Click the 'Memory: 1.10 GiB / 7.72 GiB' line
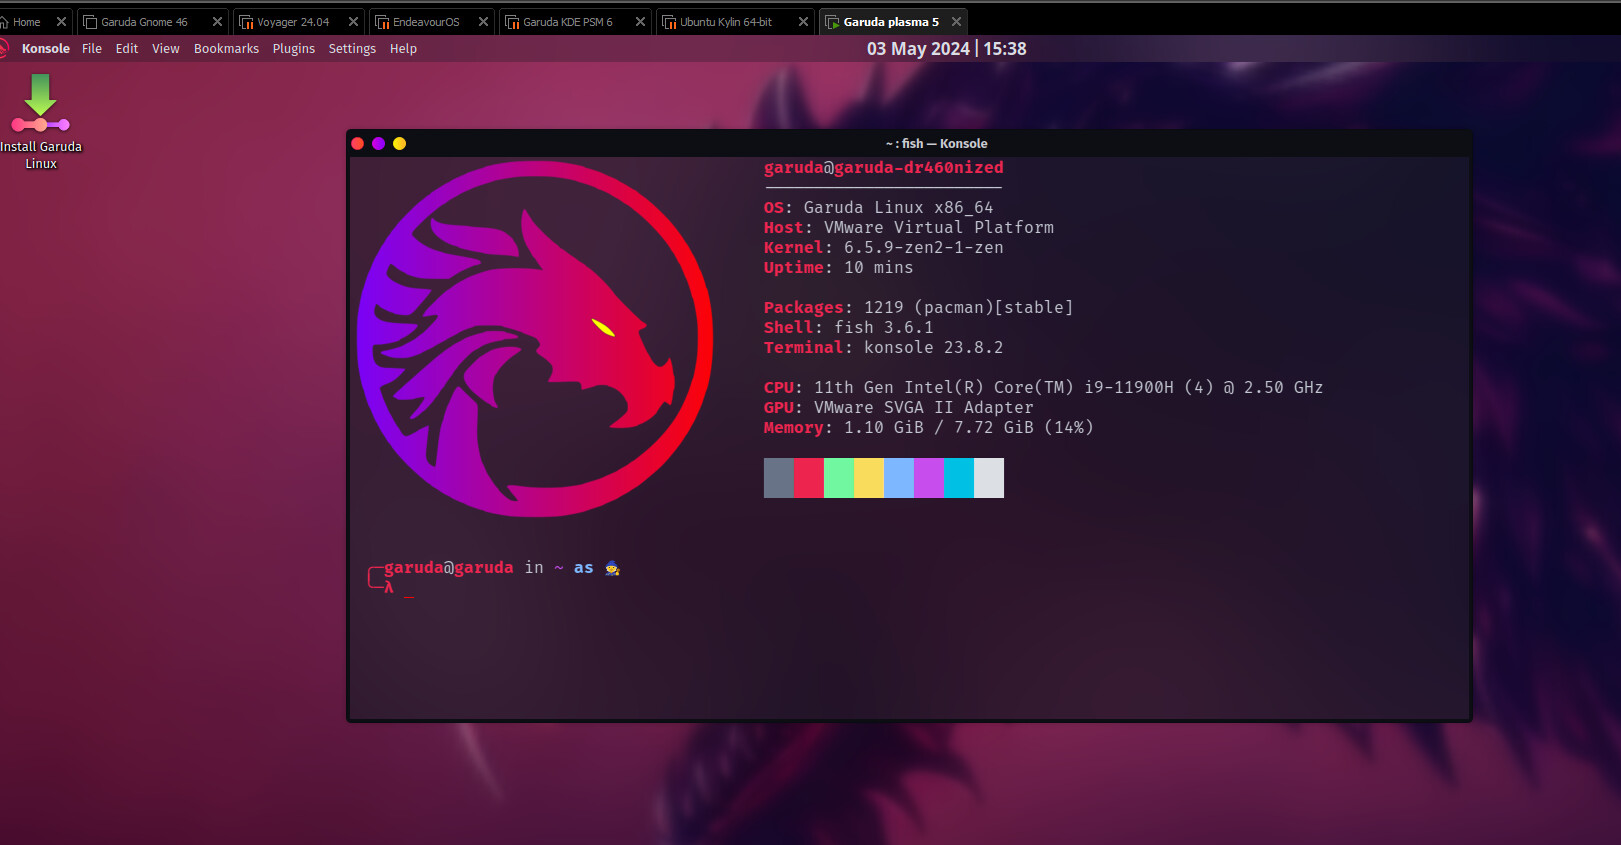 tap(929, 428)
